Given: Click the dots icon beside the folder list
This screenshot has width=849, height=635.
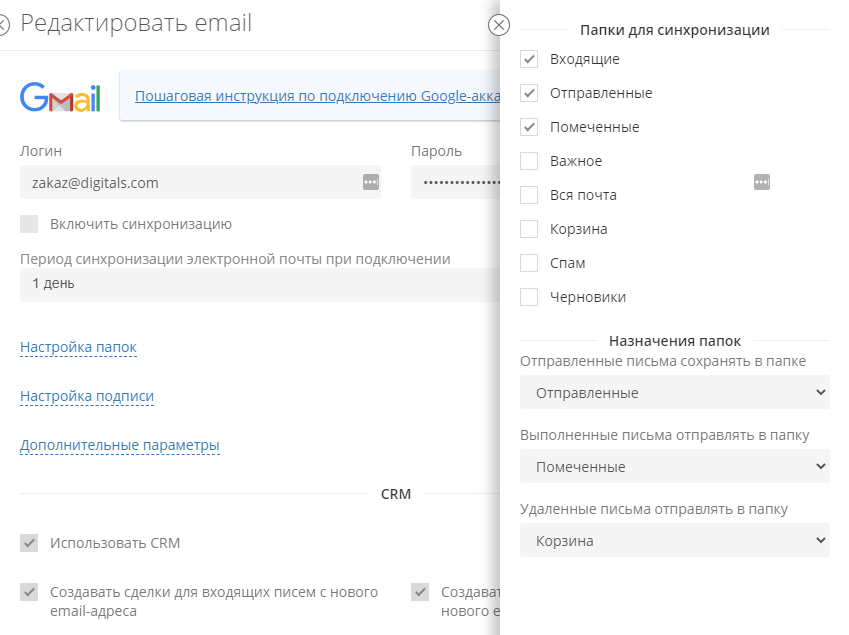Looking at the screenshot, I should (762, 181).
